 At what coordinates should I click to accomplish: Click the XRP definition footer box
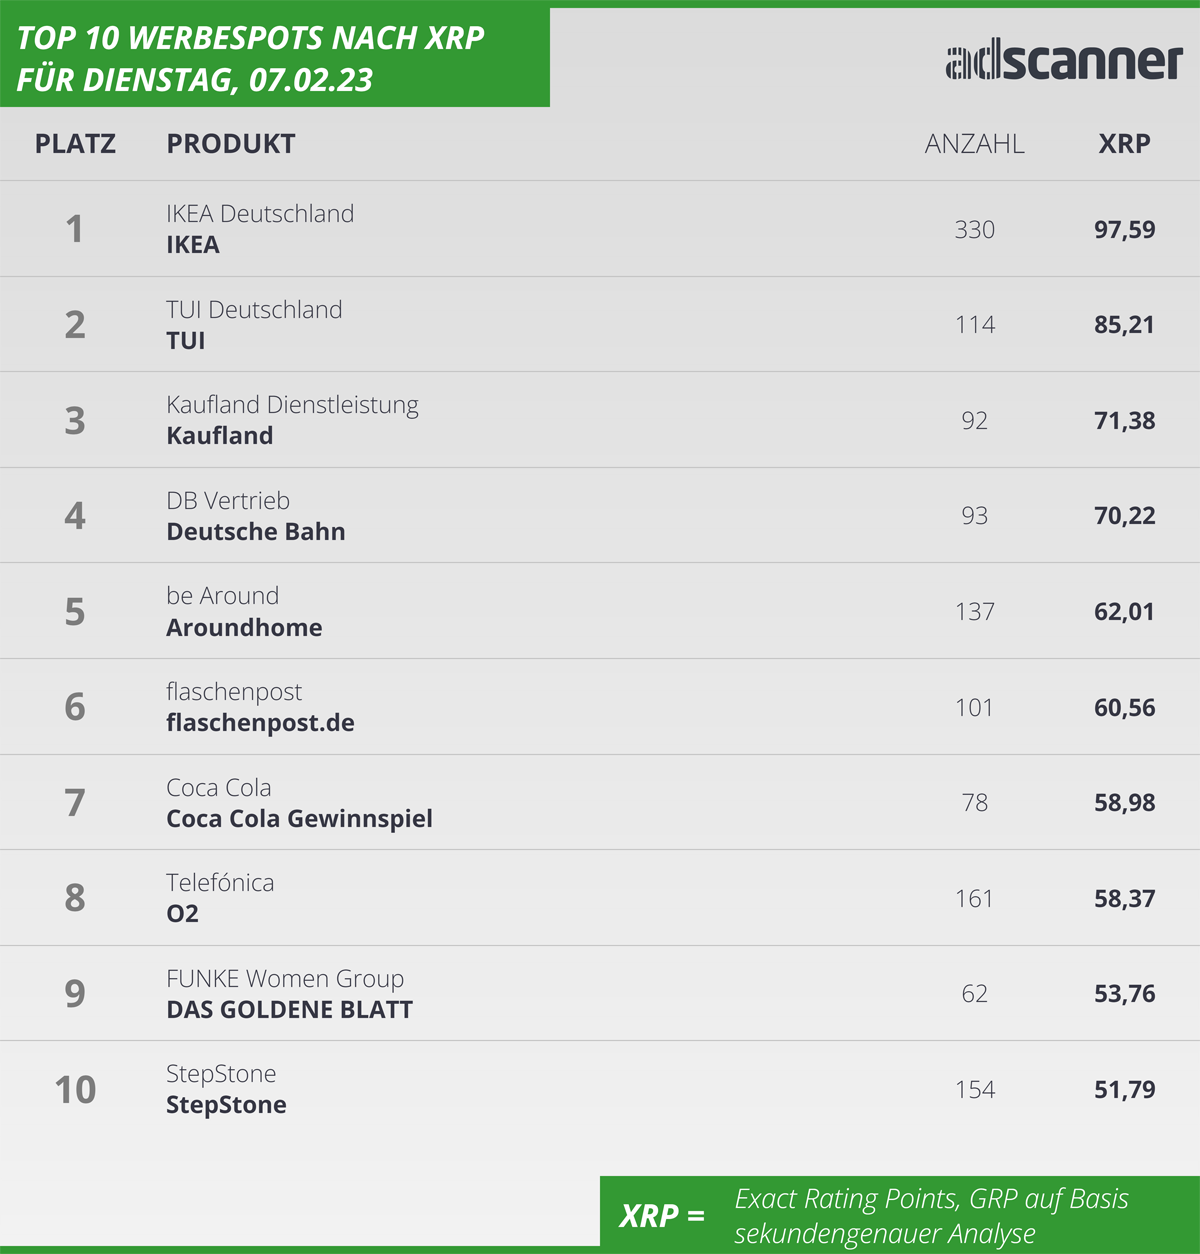pos(900,1213)
